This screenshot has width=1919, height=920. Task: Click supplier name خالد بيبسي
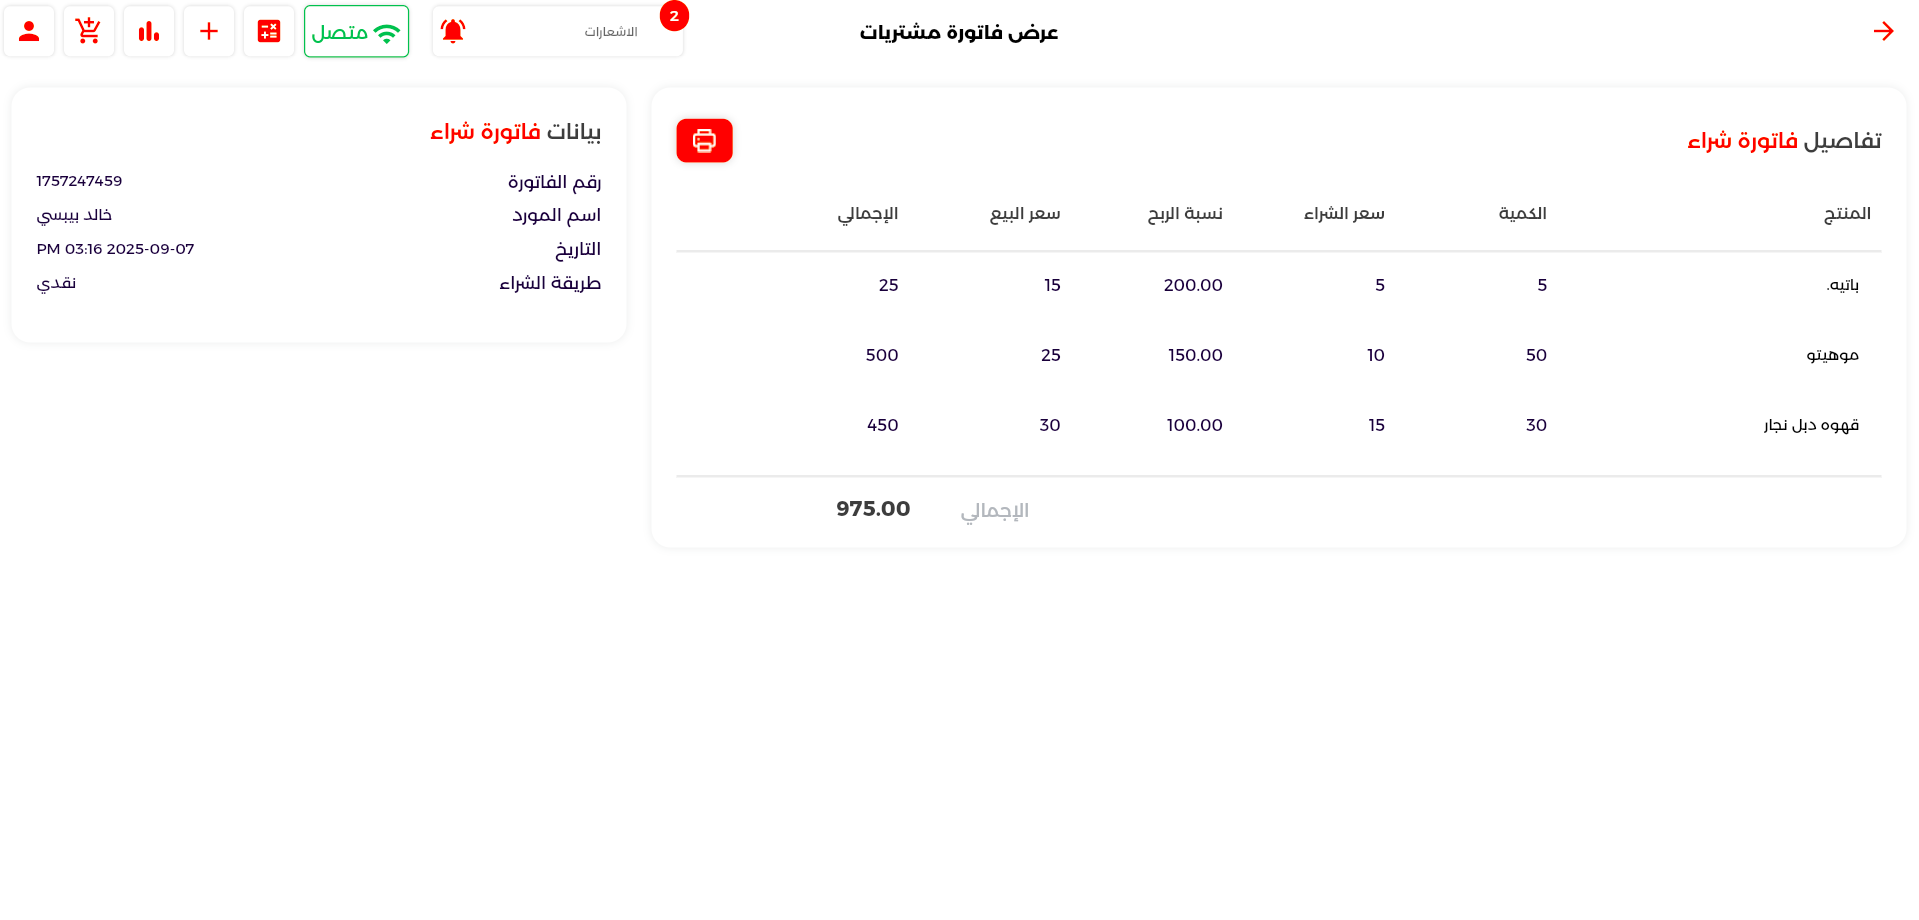click(74, 215)
